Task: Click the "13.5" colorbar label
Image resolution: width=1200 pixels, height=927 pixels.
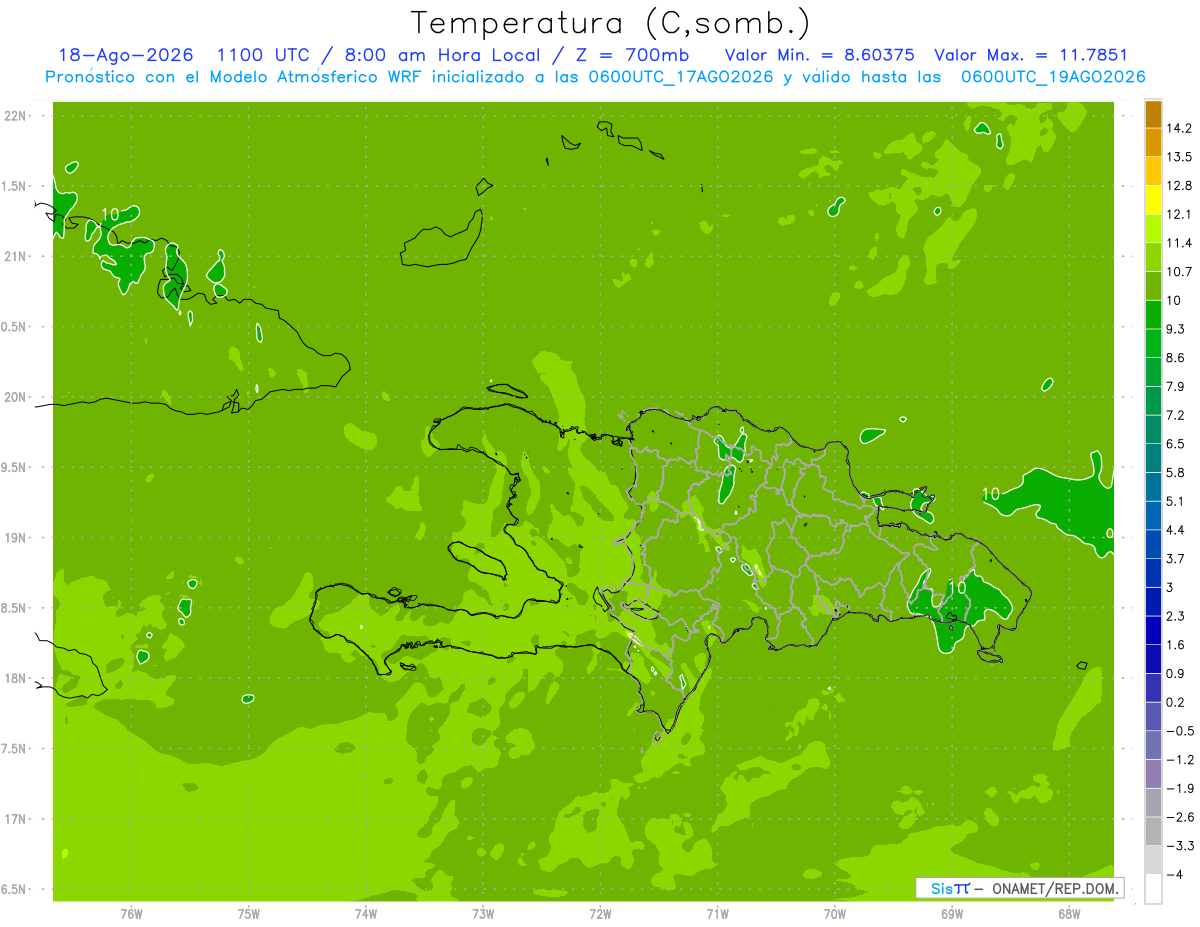Action: tap(1179, 157)
